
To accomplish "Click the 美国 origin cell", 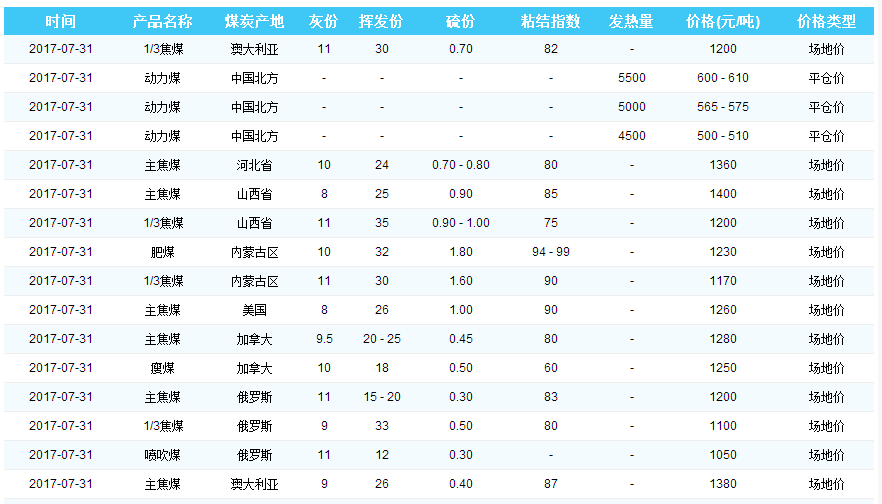I will coord(254,310).
